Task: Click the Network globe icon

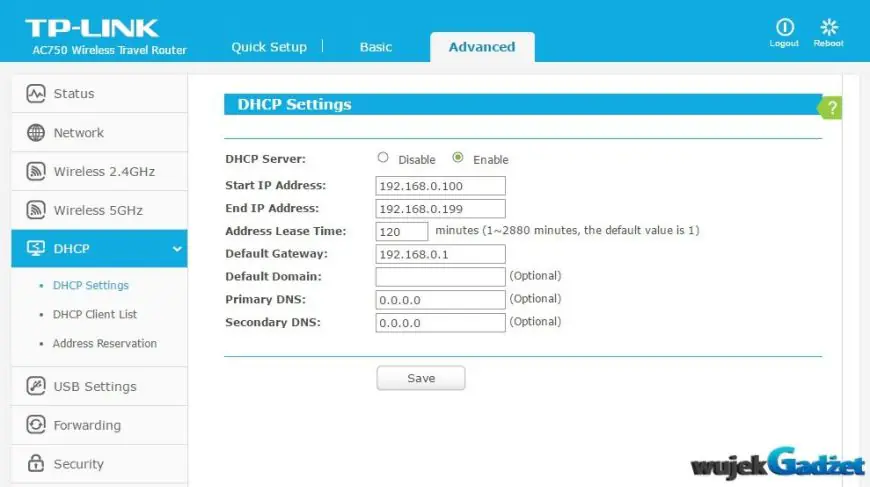Action: coord(36,133)
